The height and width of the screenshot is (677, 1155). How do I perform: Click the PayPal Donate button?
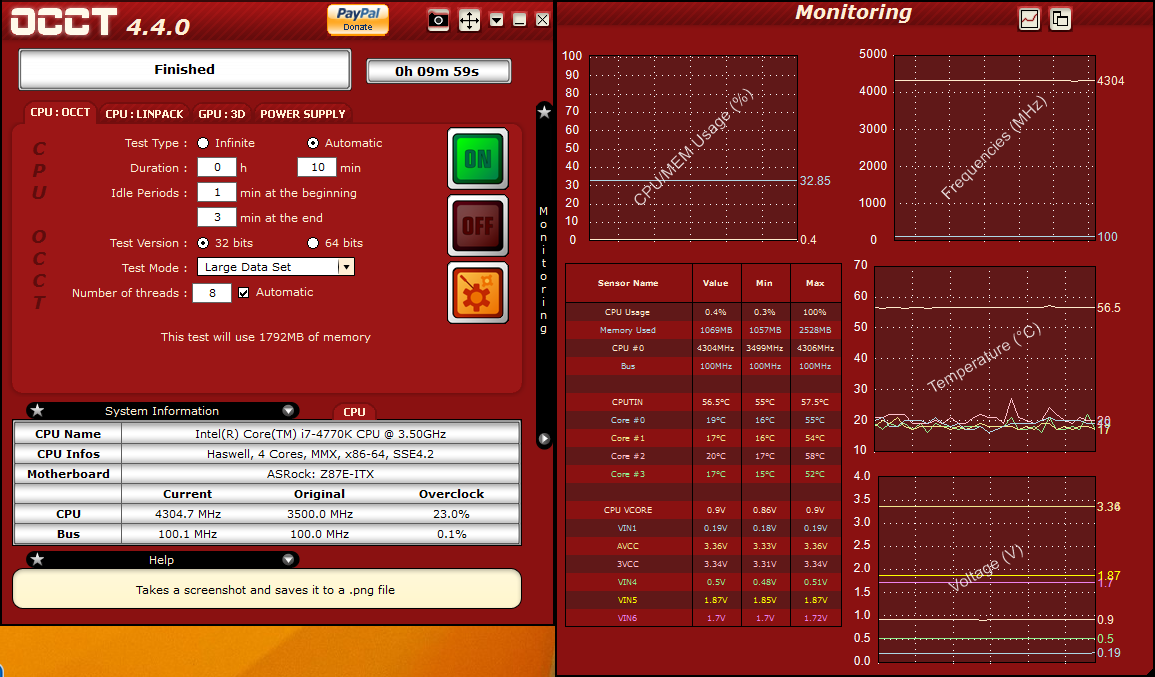click(358, 19)
